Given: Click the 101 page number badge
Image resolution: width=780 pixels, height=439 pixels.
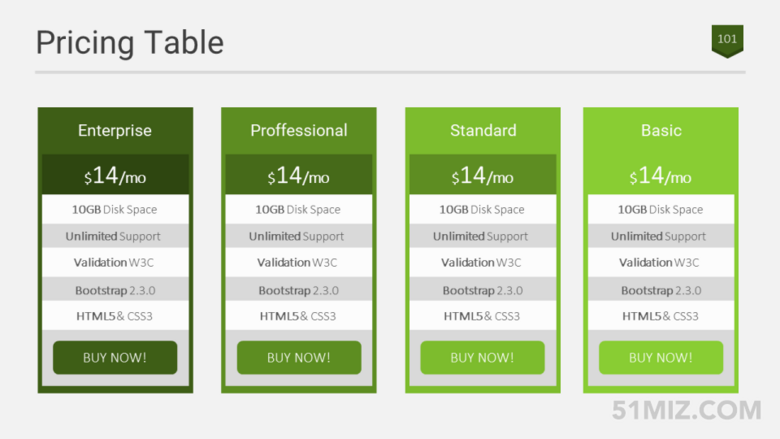Looking at the screenshot, I should click(727, 41).
